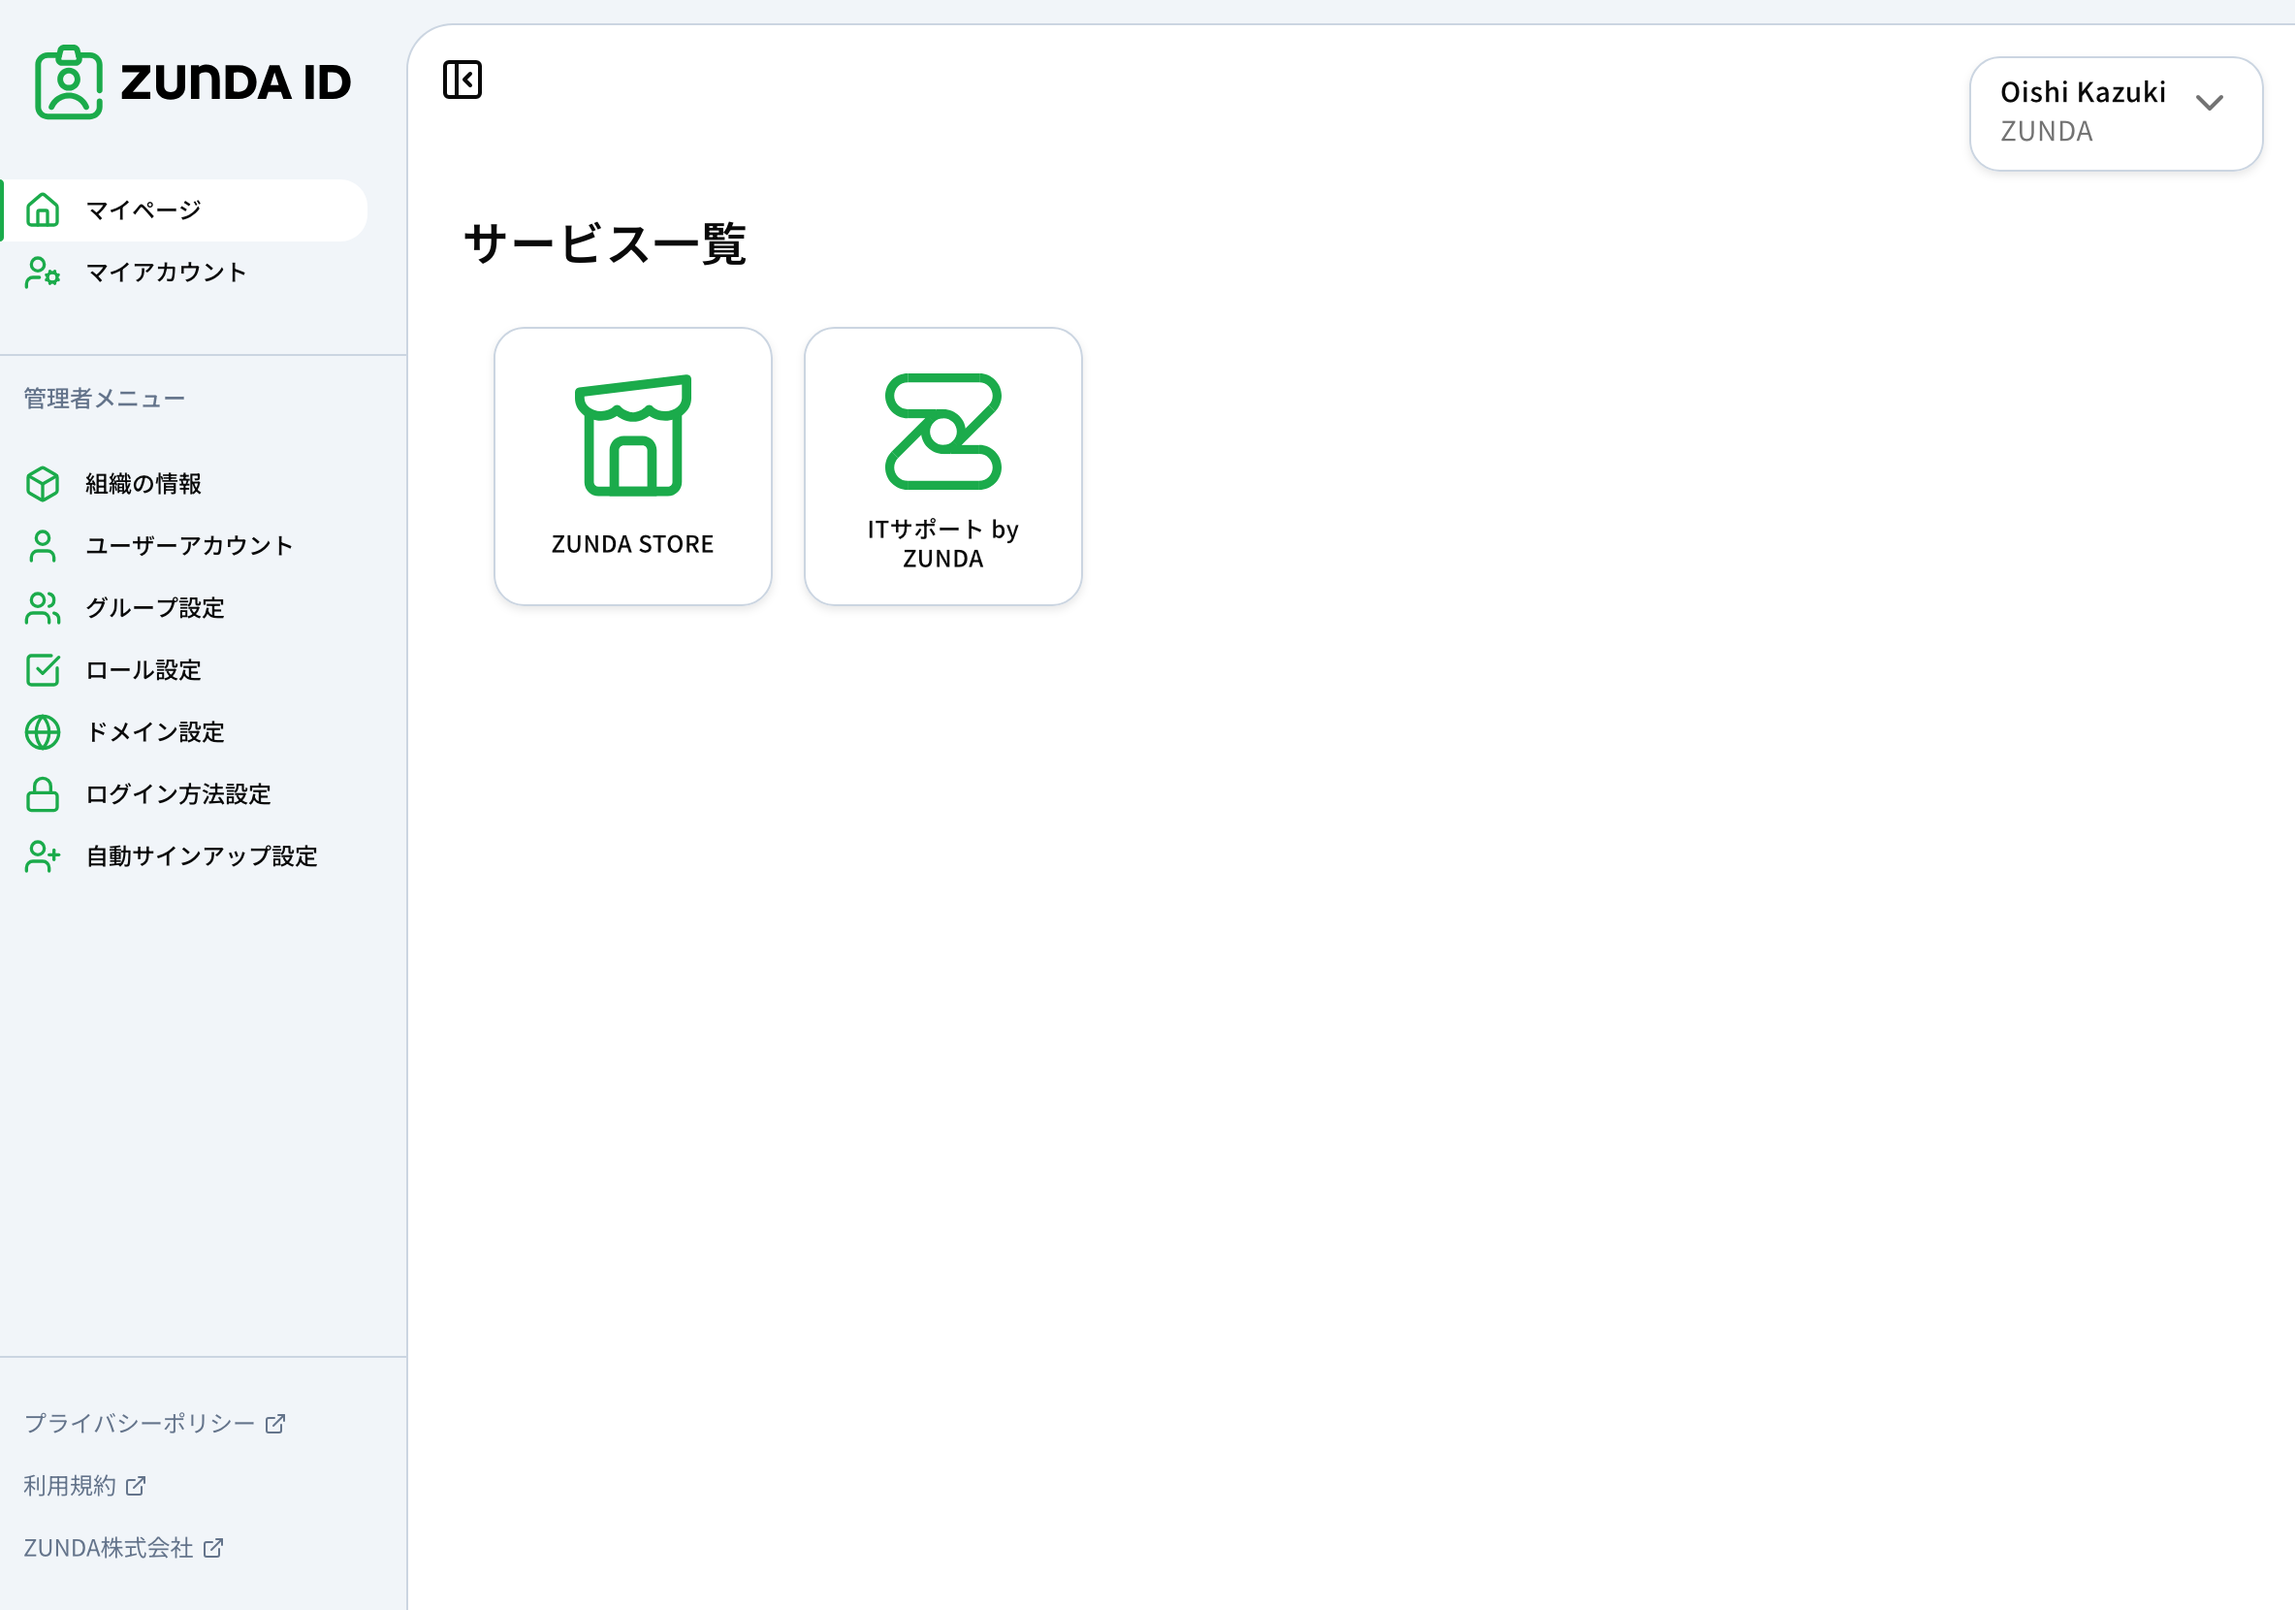The width and height of the screenshot is (2296, 1610).
Task: Click the checkbox icon for ロール設定
Action: tap(43, 670)
